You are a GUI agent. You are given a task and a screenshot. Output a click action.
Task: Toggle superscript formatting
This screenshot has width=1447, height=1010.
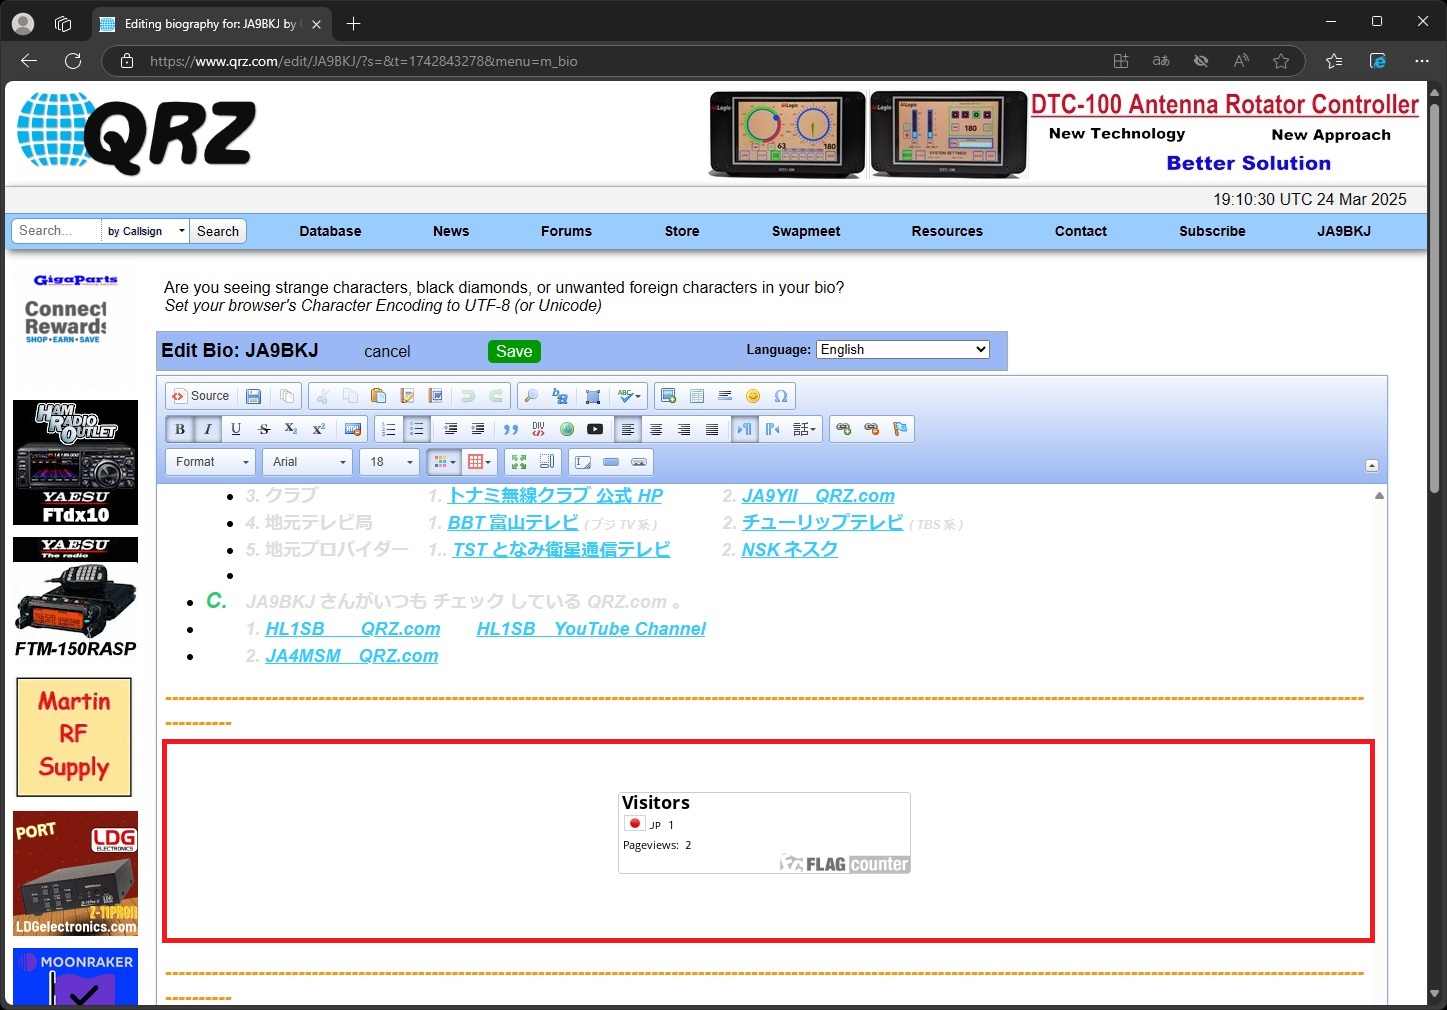click(319, 429)
